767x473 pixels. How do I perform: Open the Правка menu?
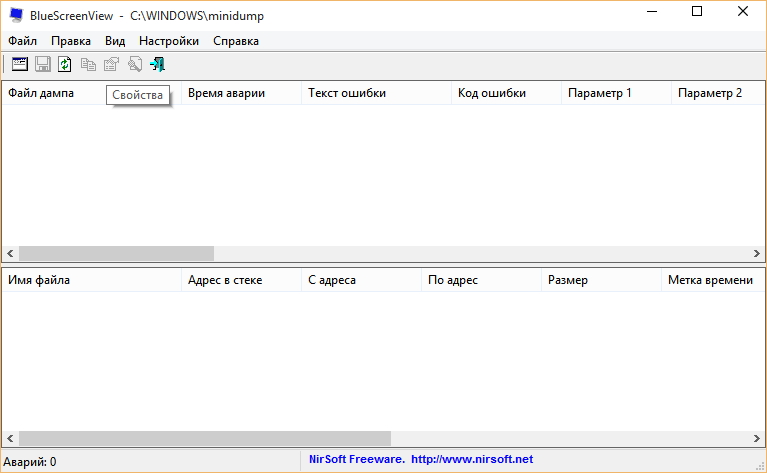(71, 41)
